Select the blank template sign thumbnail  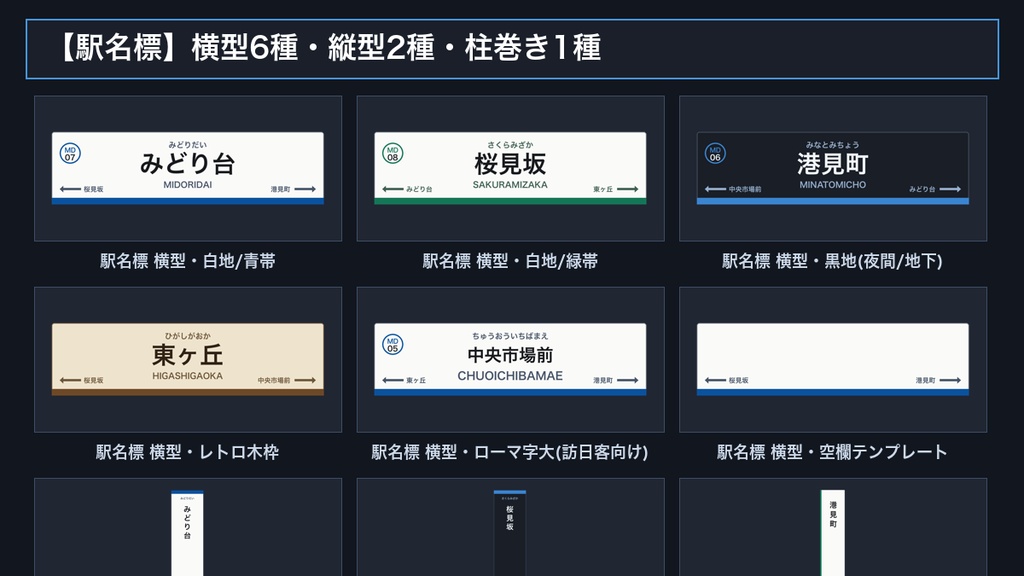833,360
